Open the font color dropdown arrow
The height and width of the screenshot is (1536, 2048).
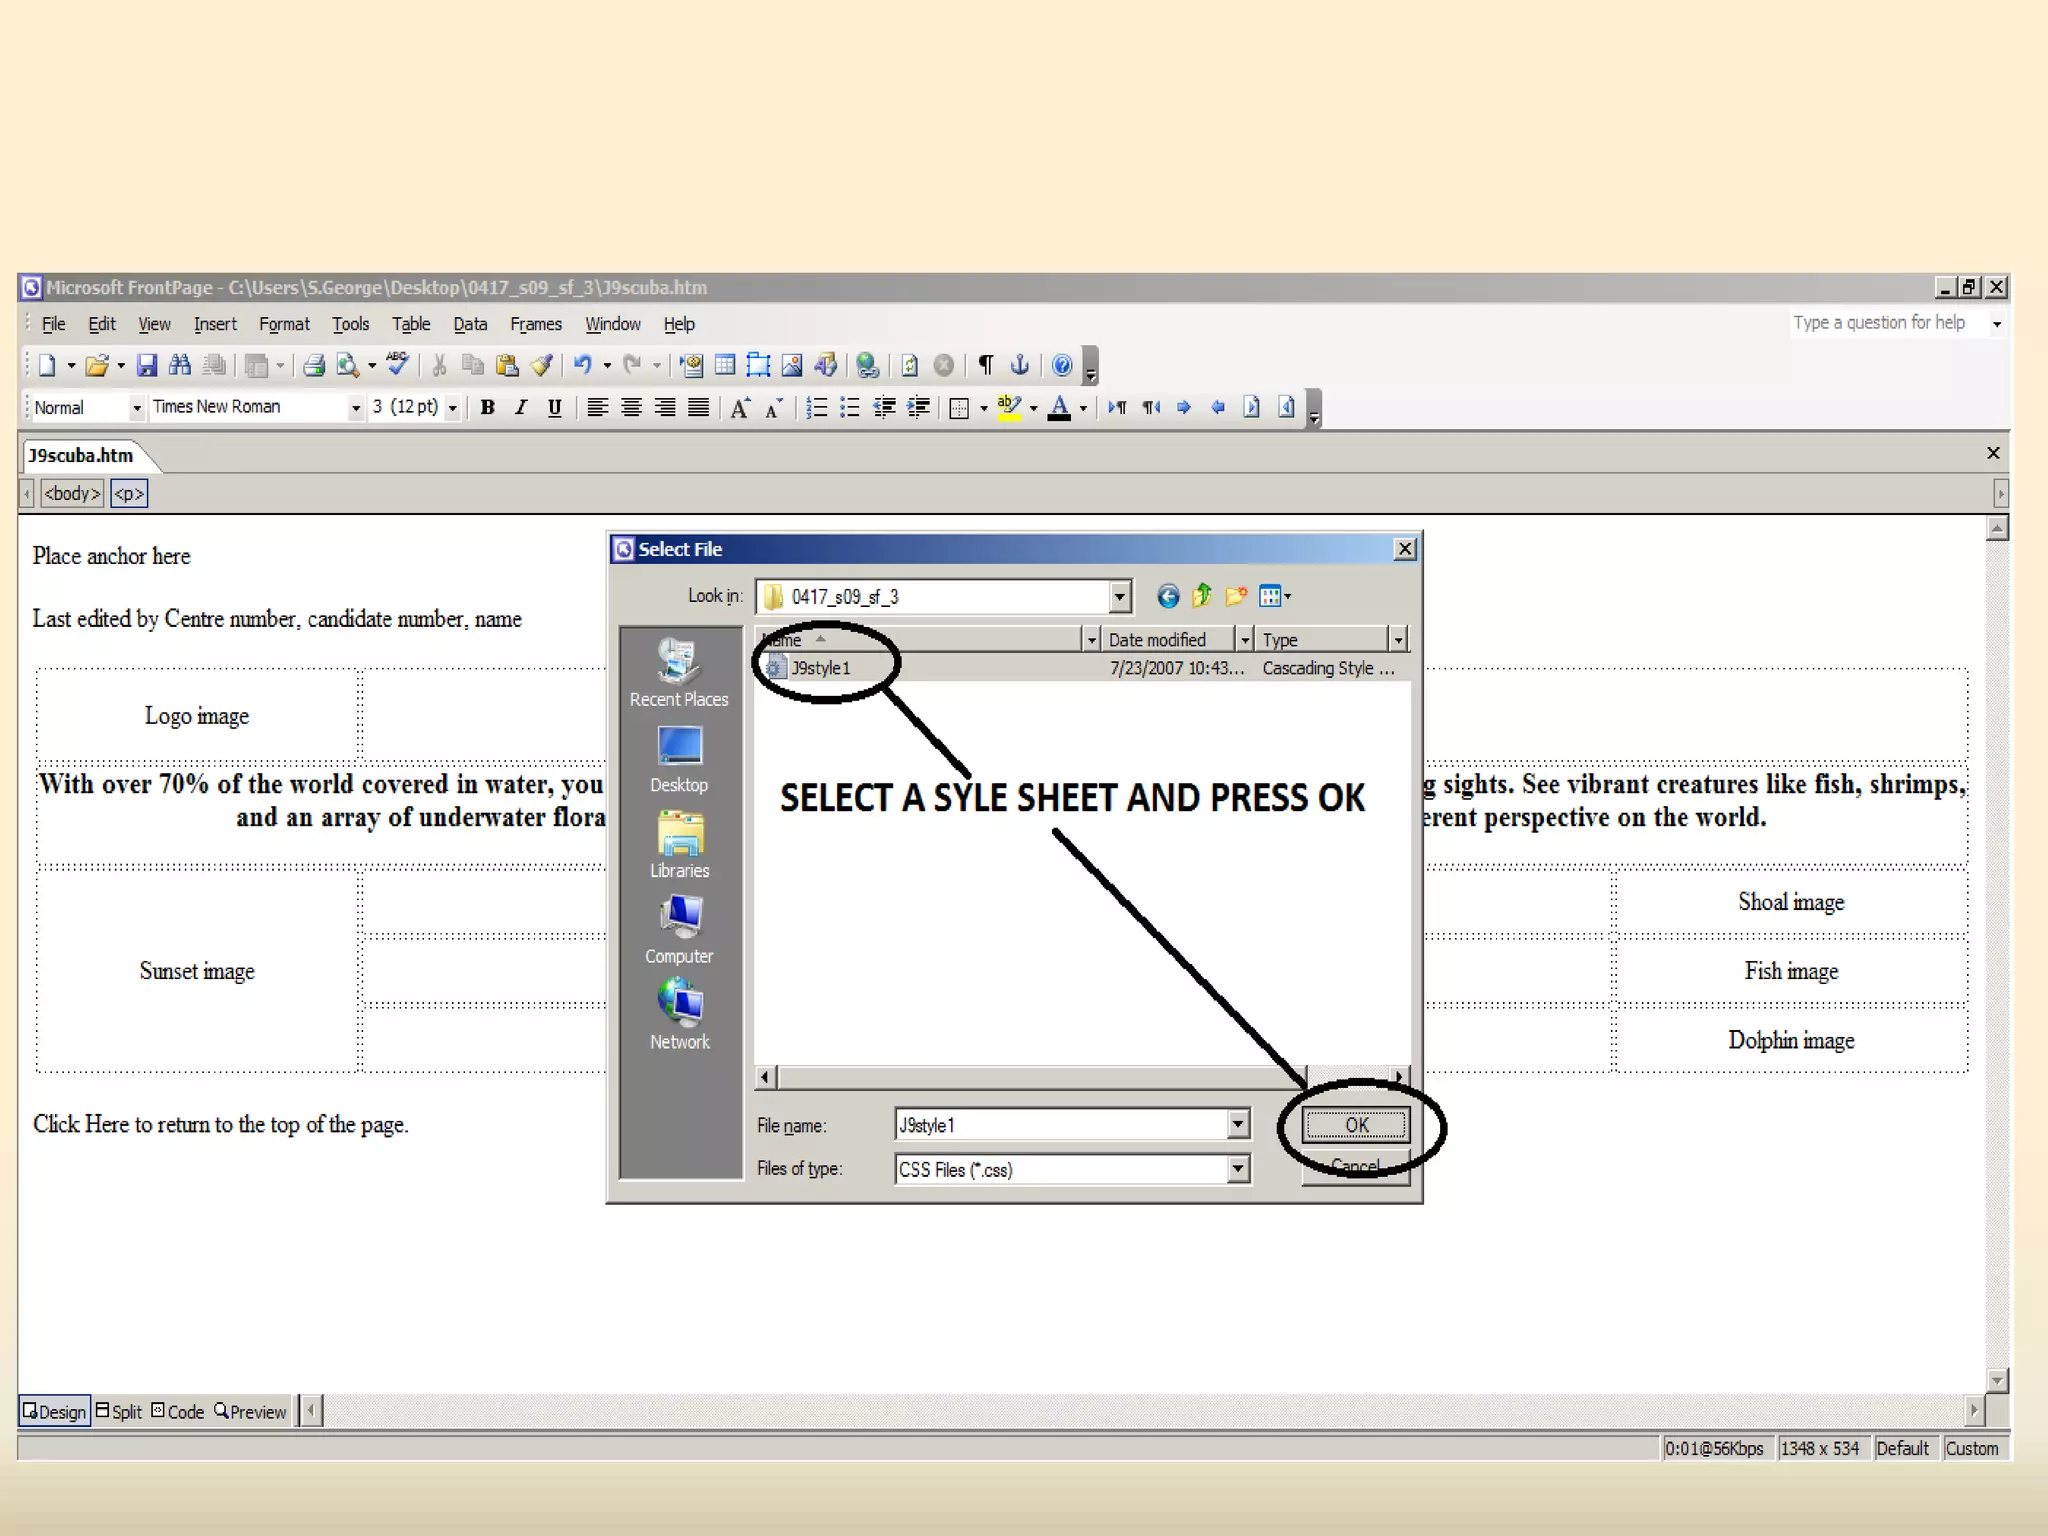[1083, 407]
